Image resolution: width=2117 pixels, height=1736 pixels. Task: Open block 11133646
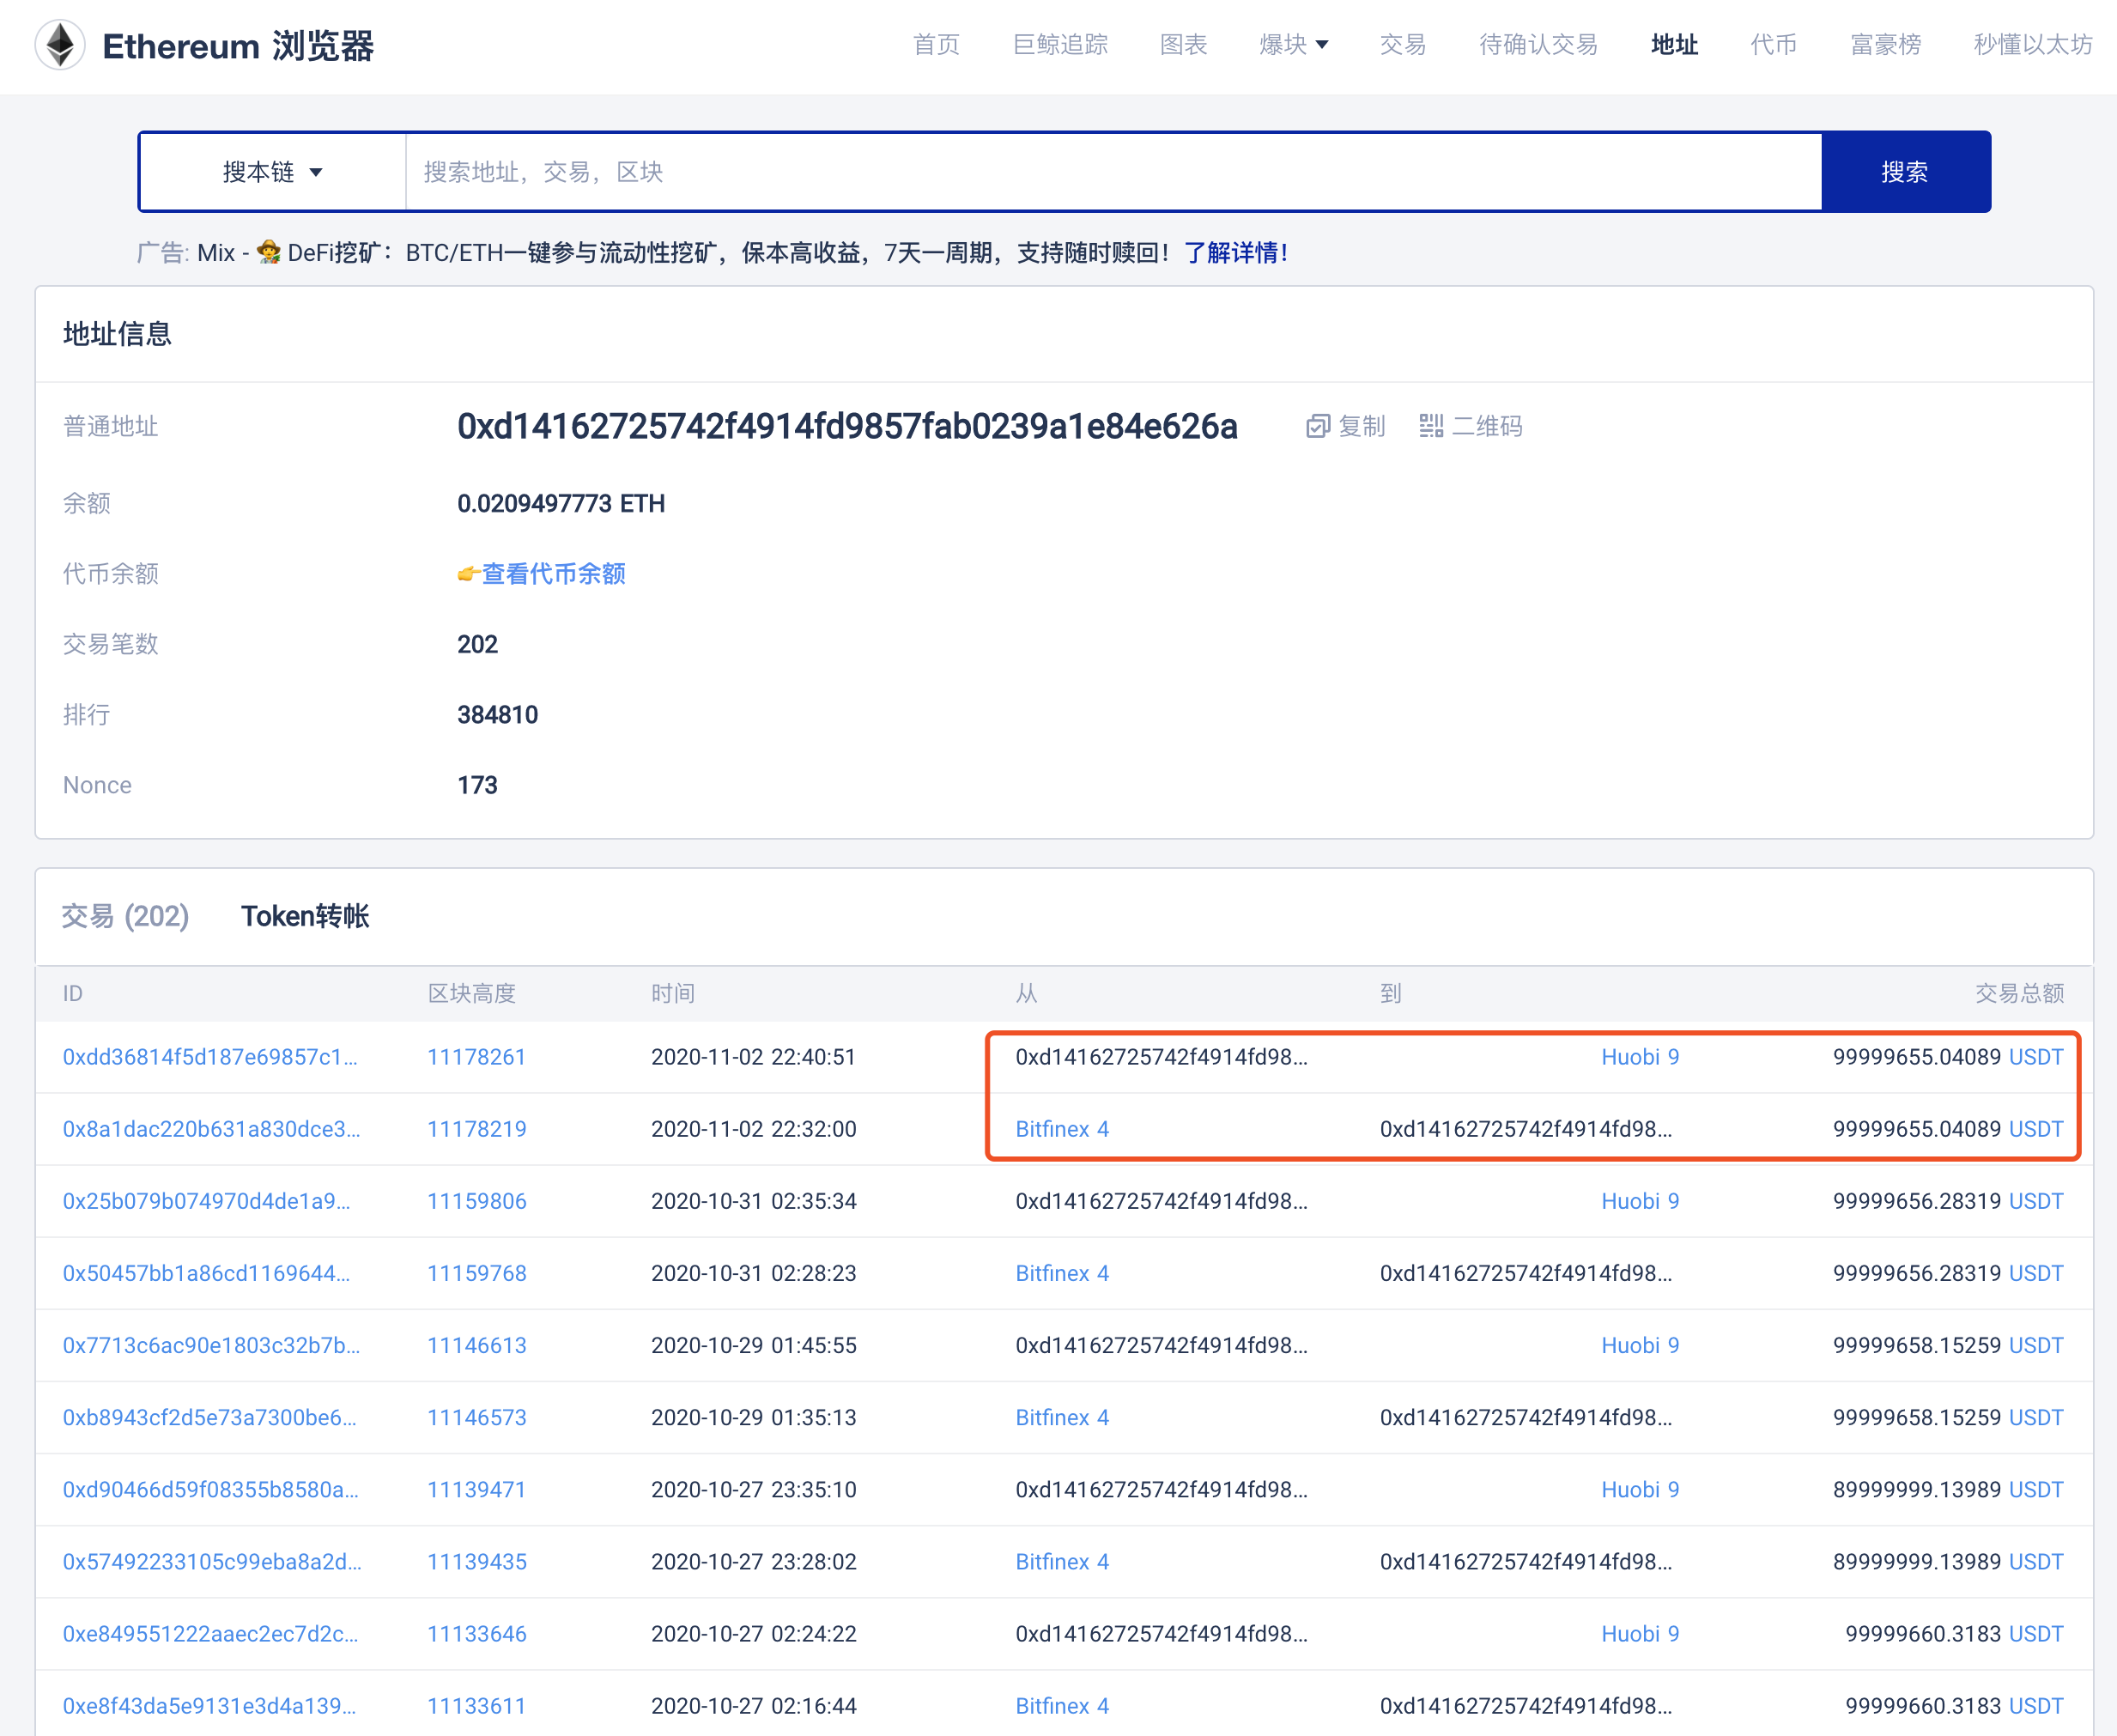(476, 1633)
